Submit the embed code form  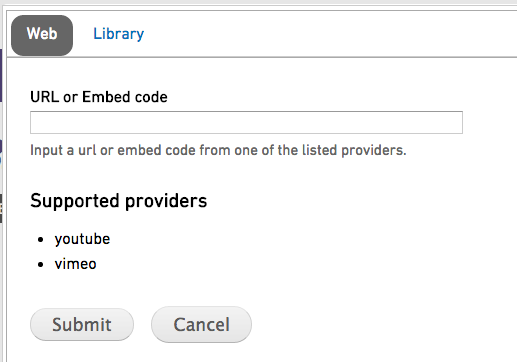tap(82, 324)
